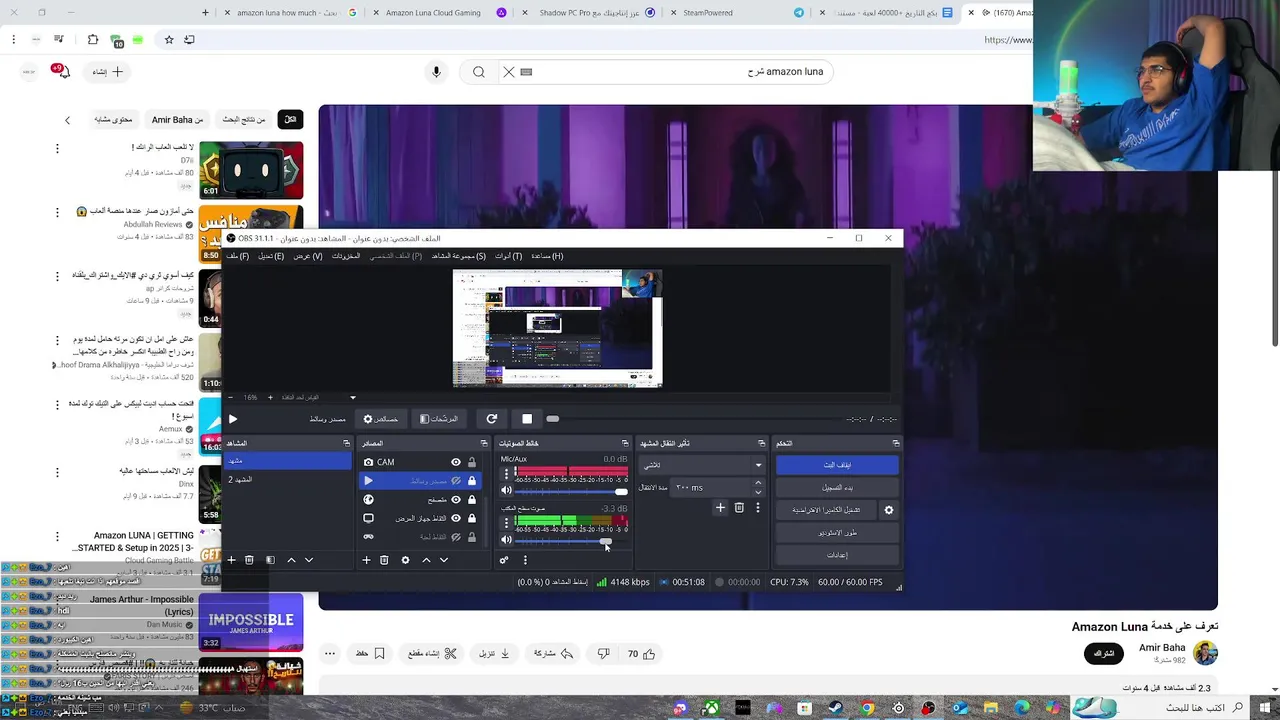Image resolution: width=1280 pixels, height=720 pixels.
Task: Open the preview scaling dropdown arrow
Action: tap(352, 397)
